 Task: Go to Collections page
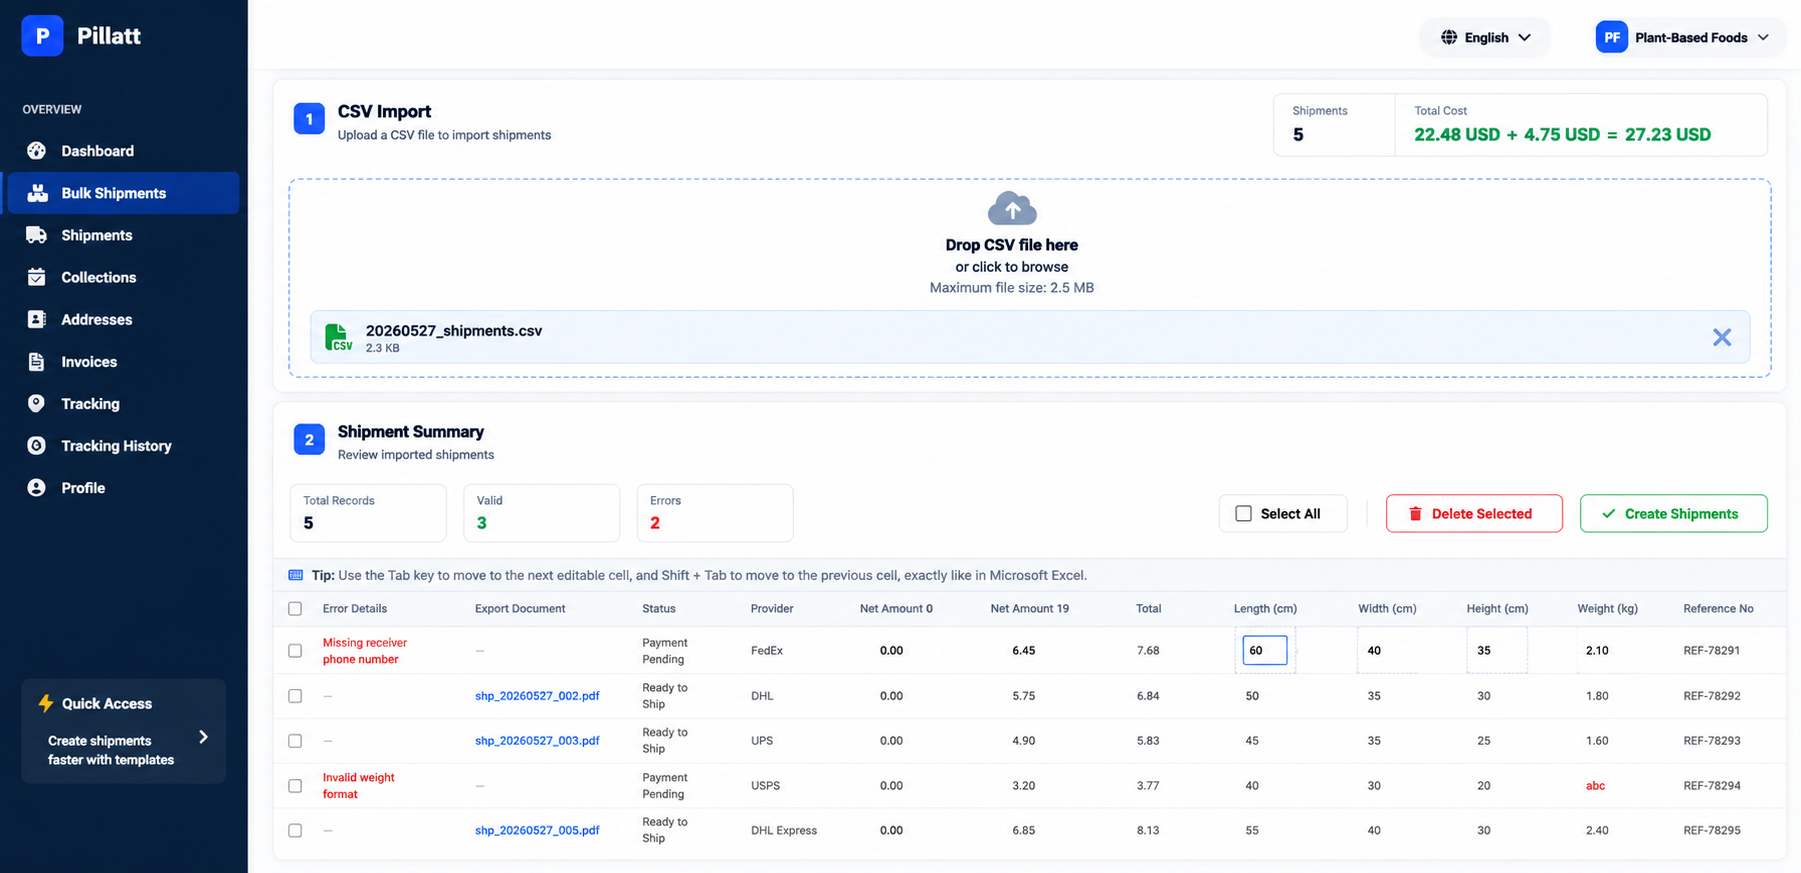pos(123,277)
